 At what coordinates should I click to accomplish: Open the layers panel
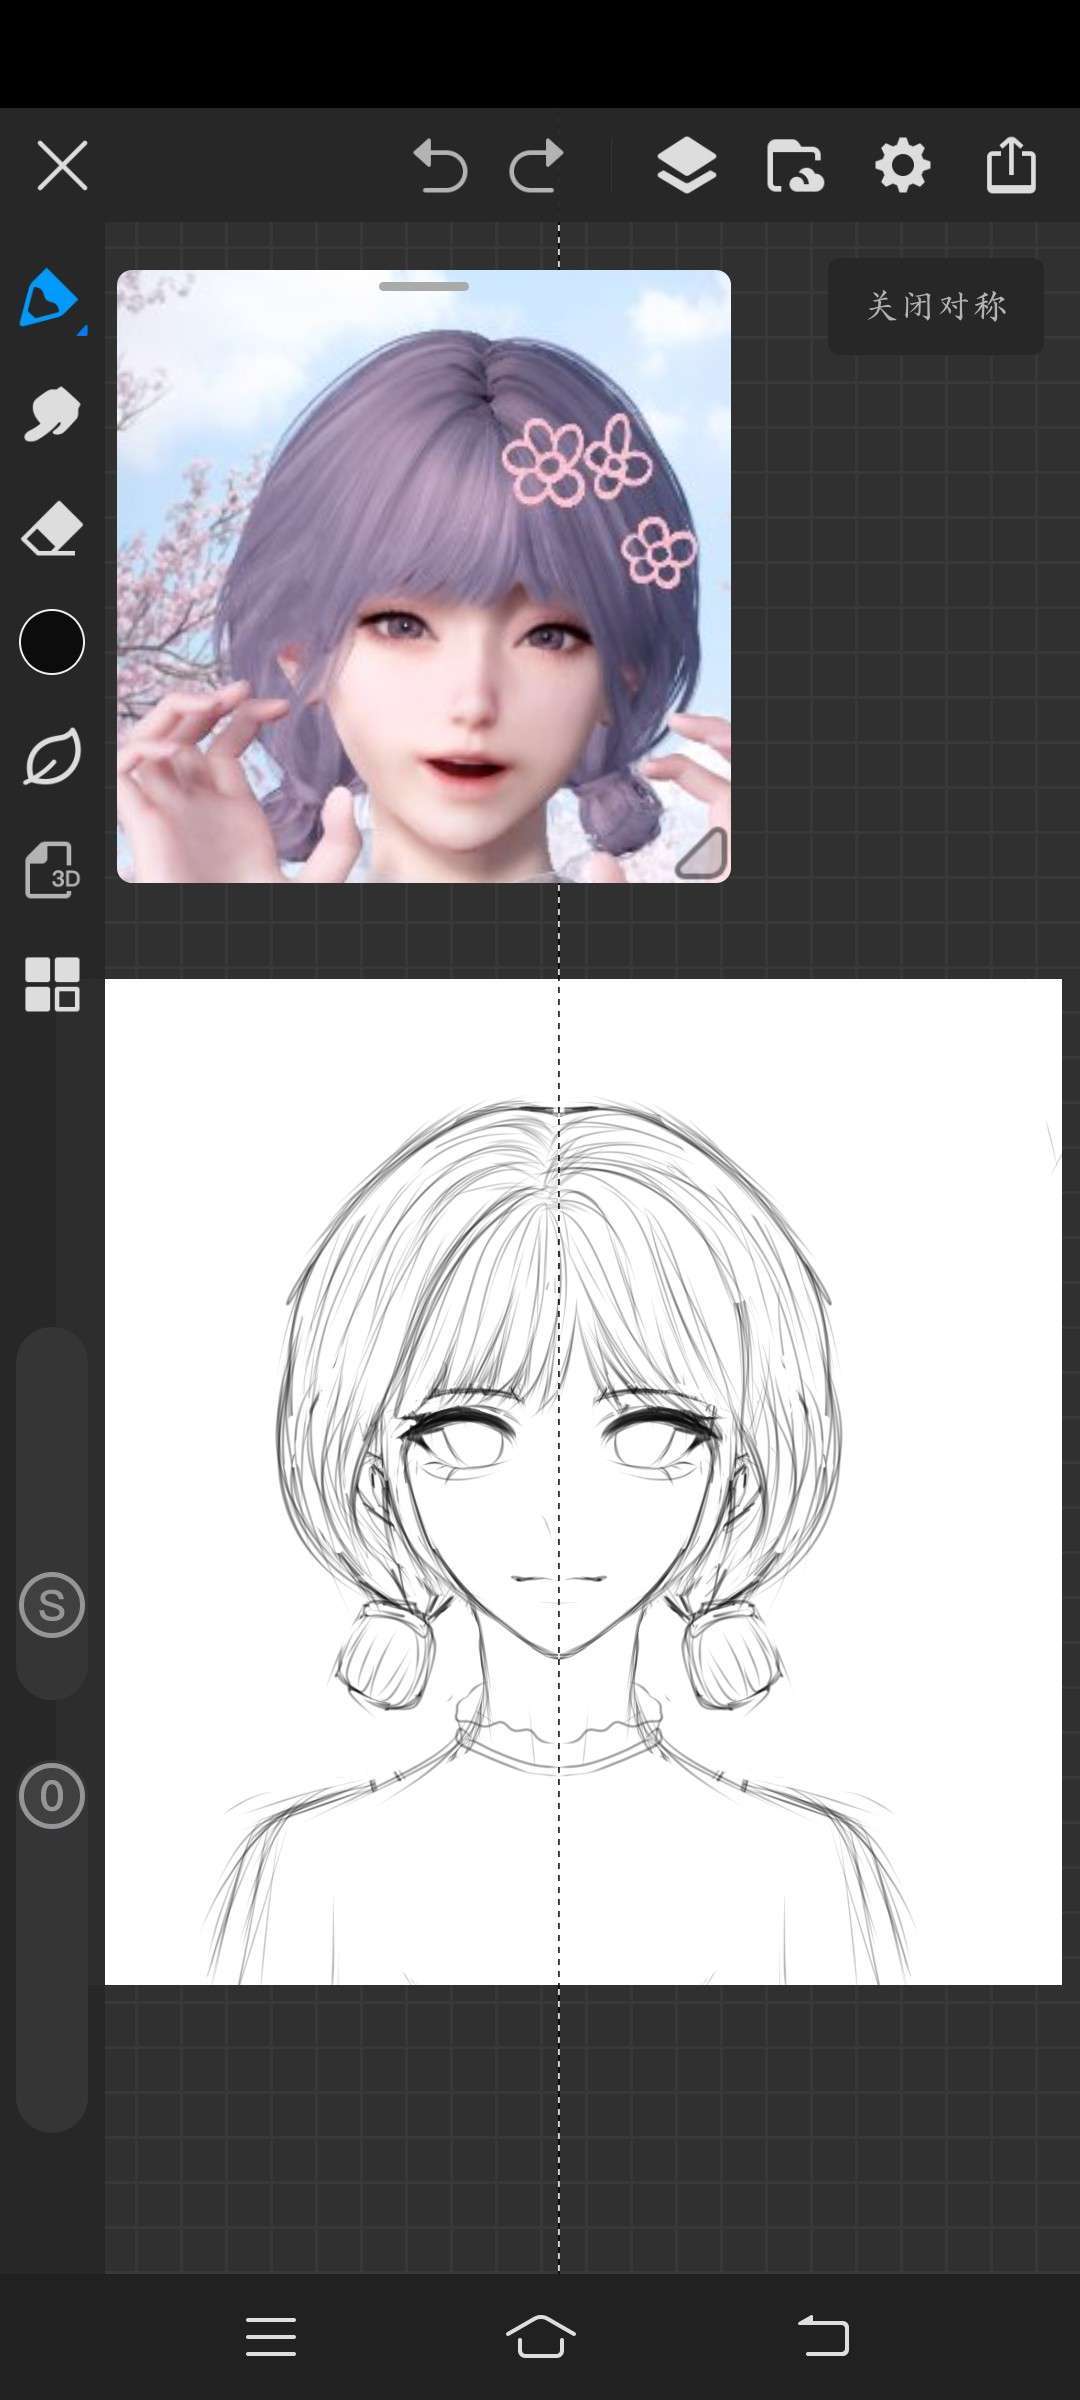(x=686, y=166)
